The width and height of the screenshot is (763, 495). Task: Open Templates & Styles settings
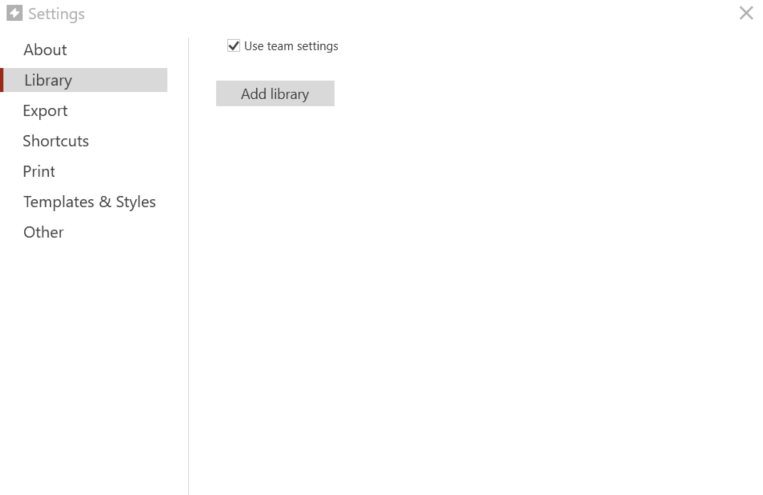pos(90,202)
